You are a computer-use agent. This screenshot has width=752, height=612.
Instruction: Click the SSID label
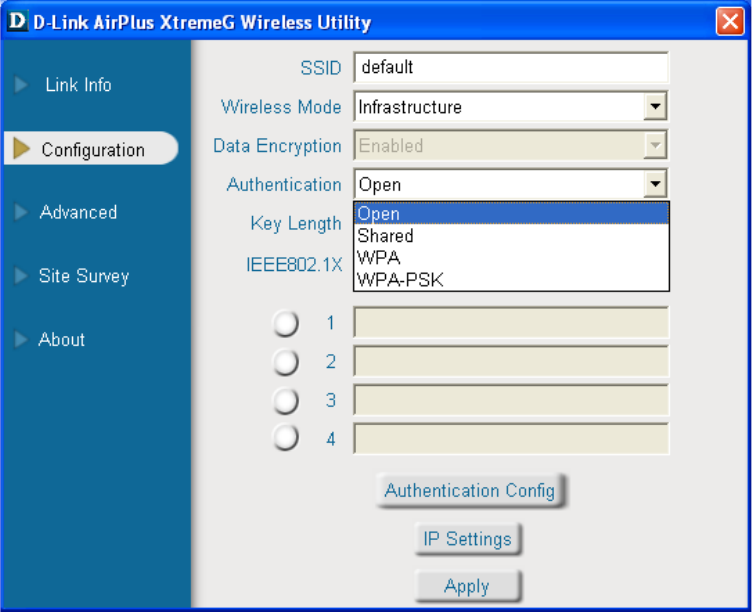click(x=321, y=68)
